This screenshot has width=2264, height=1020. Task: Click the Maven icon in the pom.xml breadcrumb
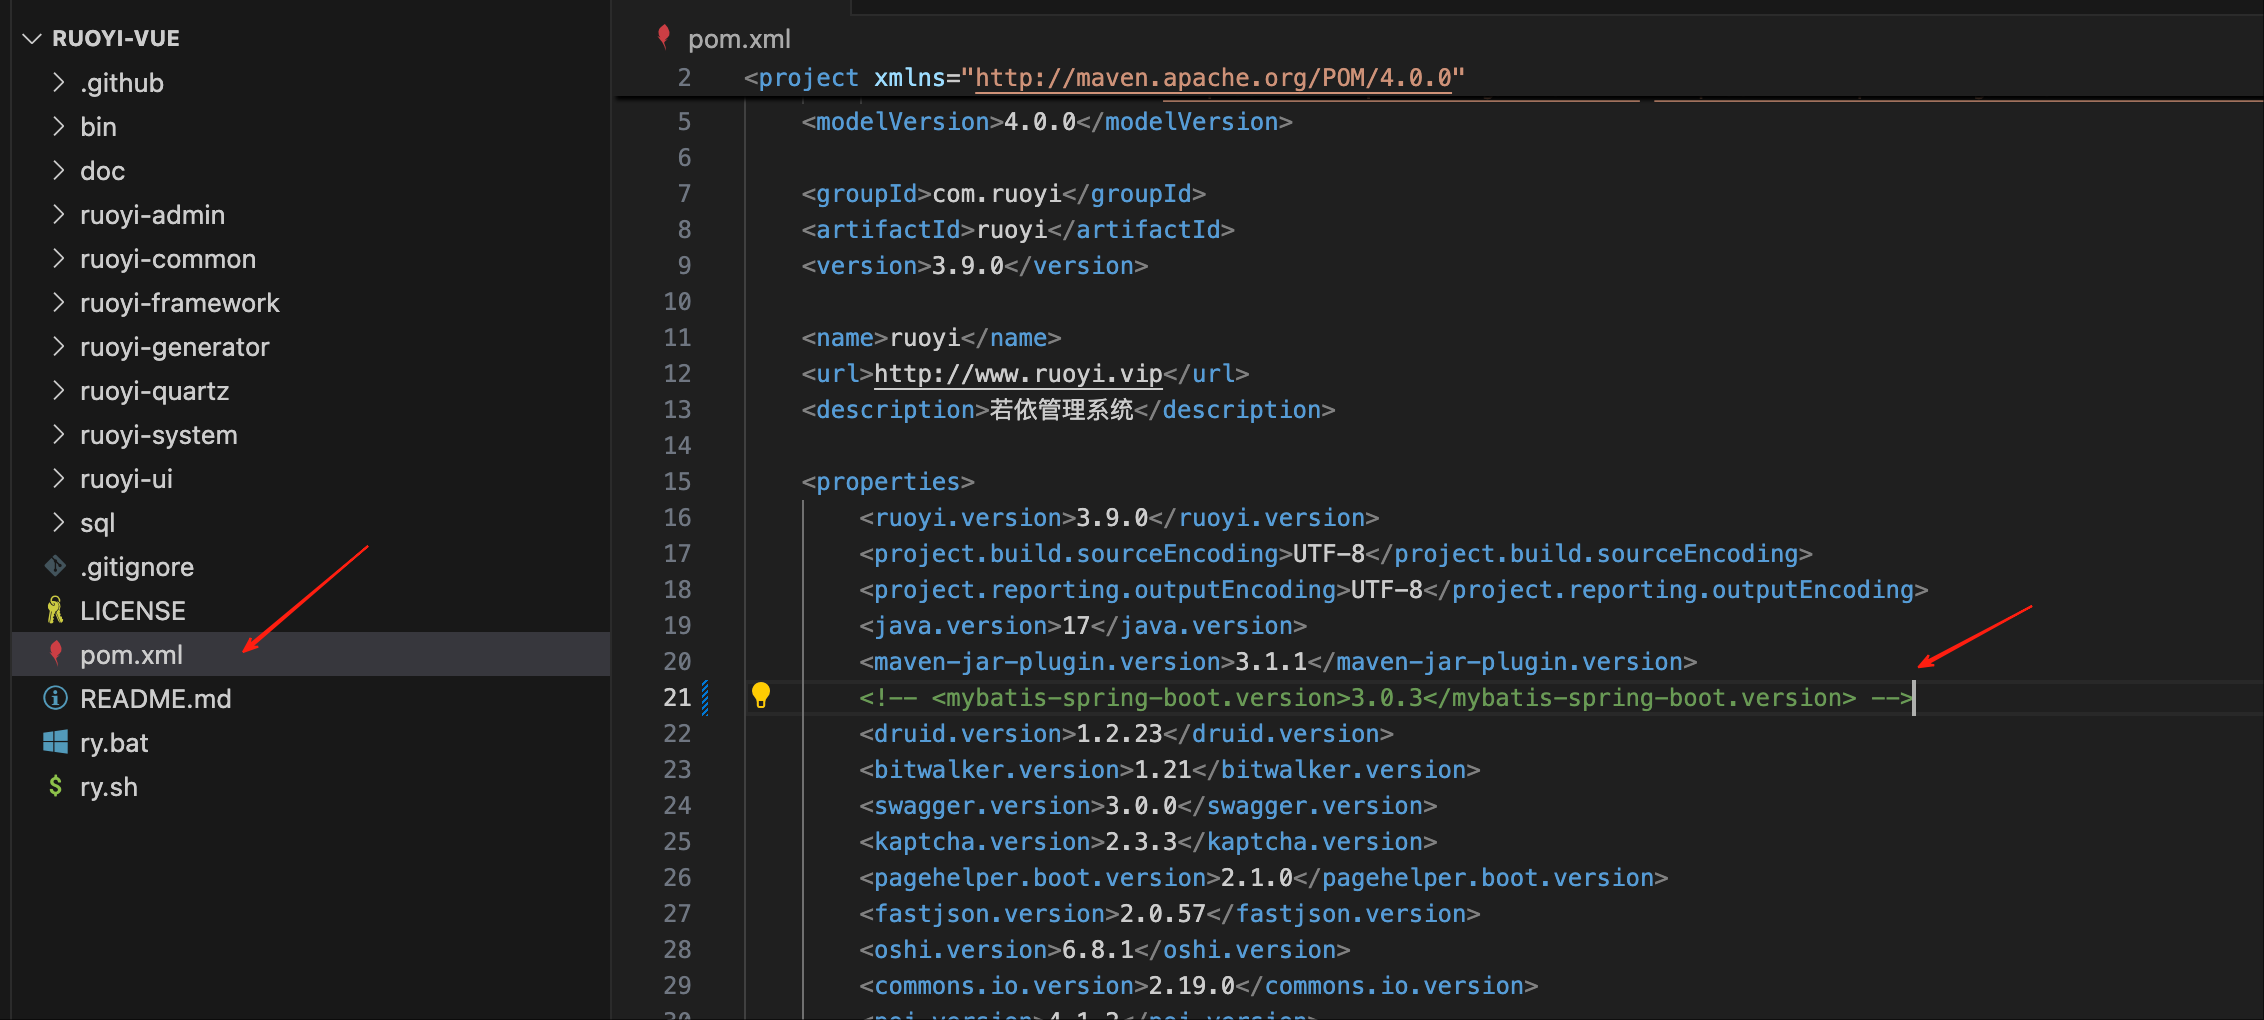(x=663, y=38)
